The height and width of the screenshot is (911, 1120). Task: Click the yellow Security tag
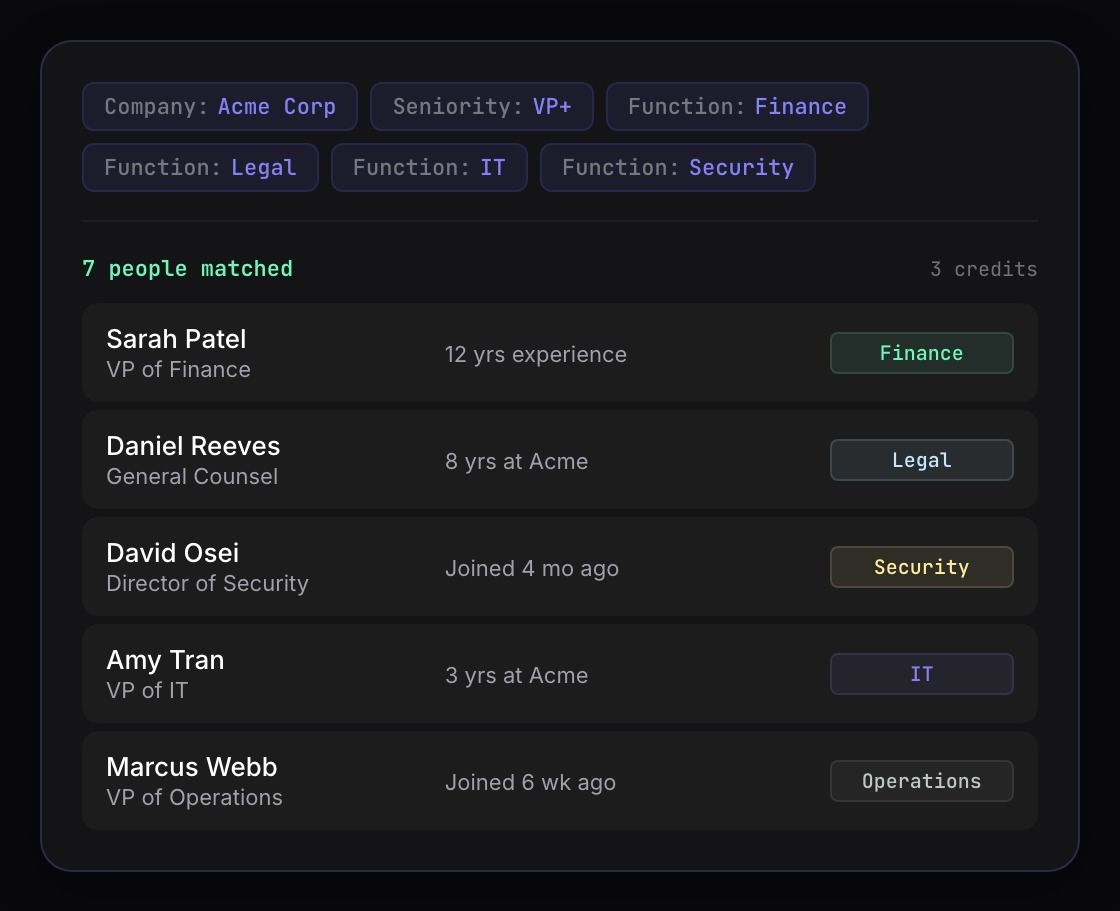tap(921, 567)
